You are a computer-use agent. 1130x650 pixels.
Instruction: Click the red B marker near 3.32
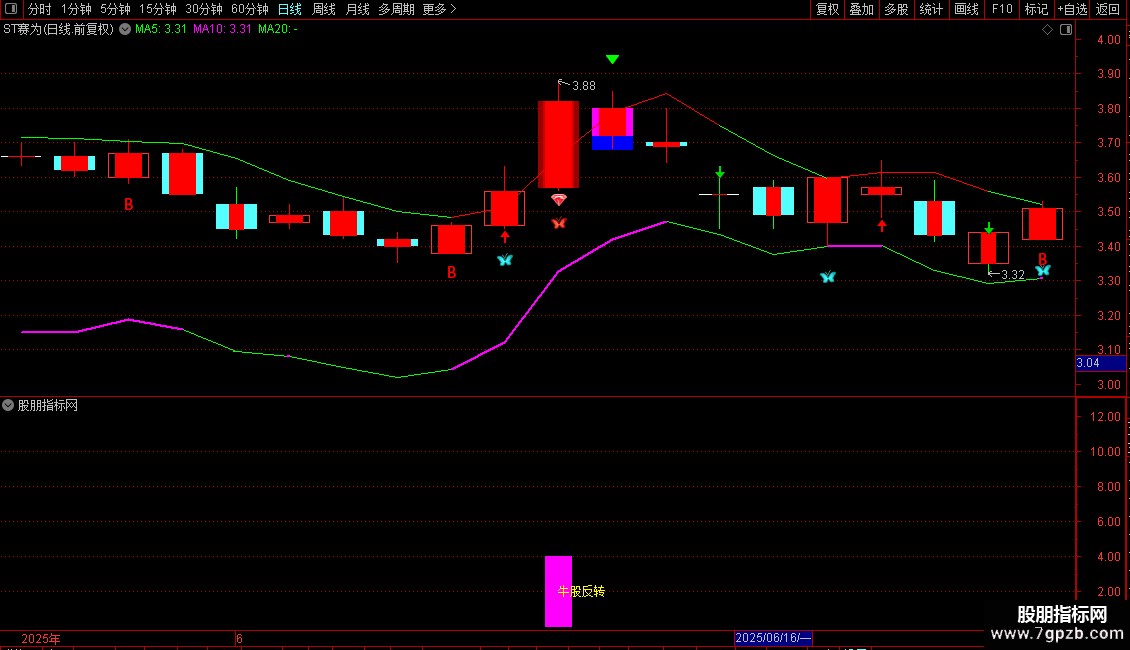(1042, 259)
